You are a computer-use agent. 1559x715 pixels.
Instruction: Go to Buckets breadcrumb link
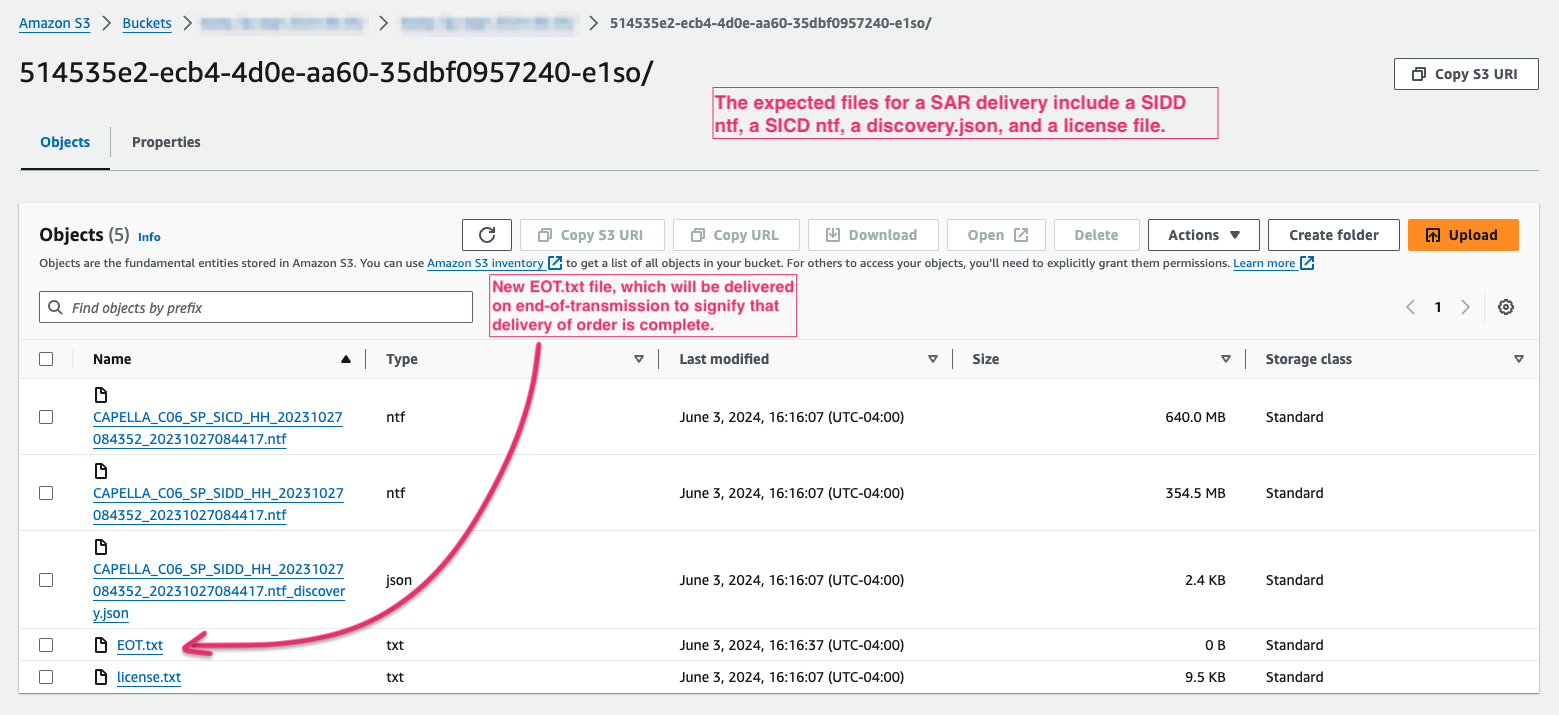[x=147, y=23]
